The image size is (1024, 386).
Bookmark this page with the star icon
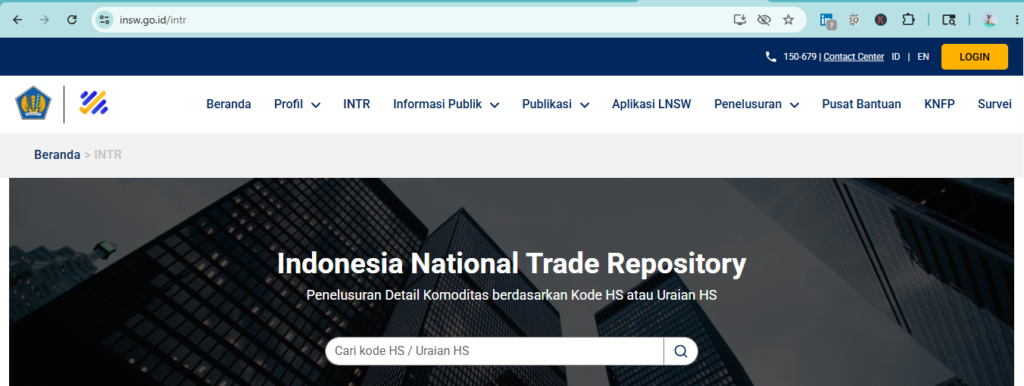click(x=788, y=20)
